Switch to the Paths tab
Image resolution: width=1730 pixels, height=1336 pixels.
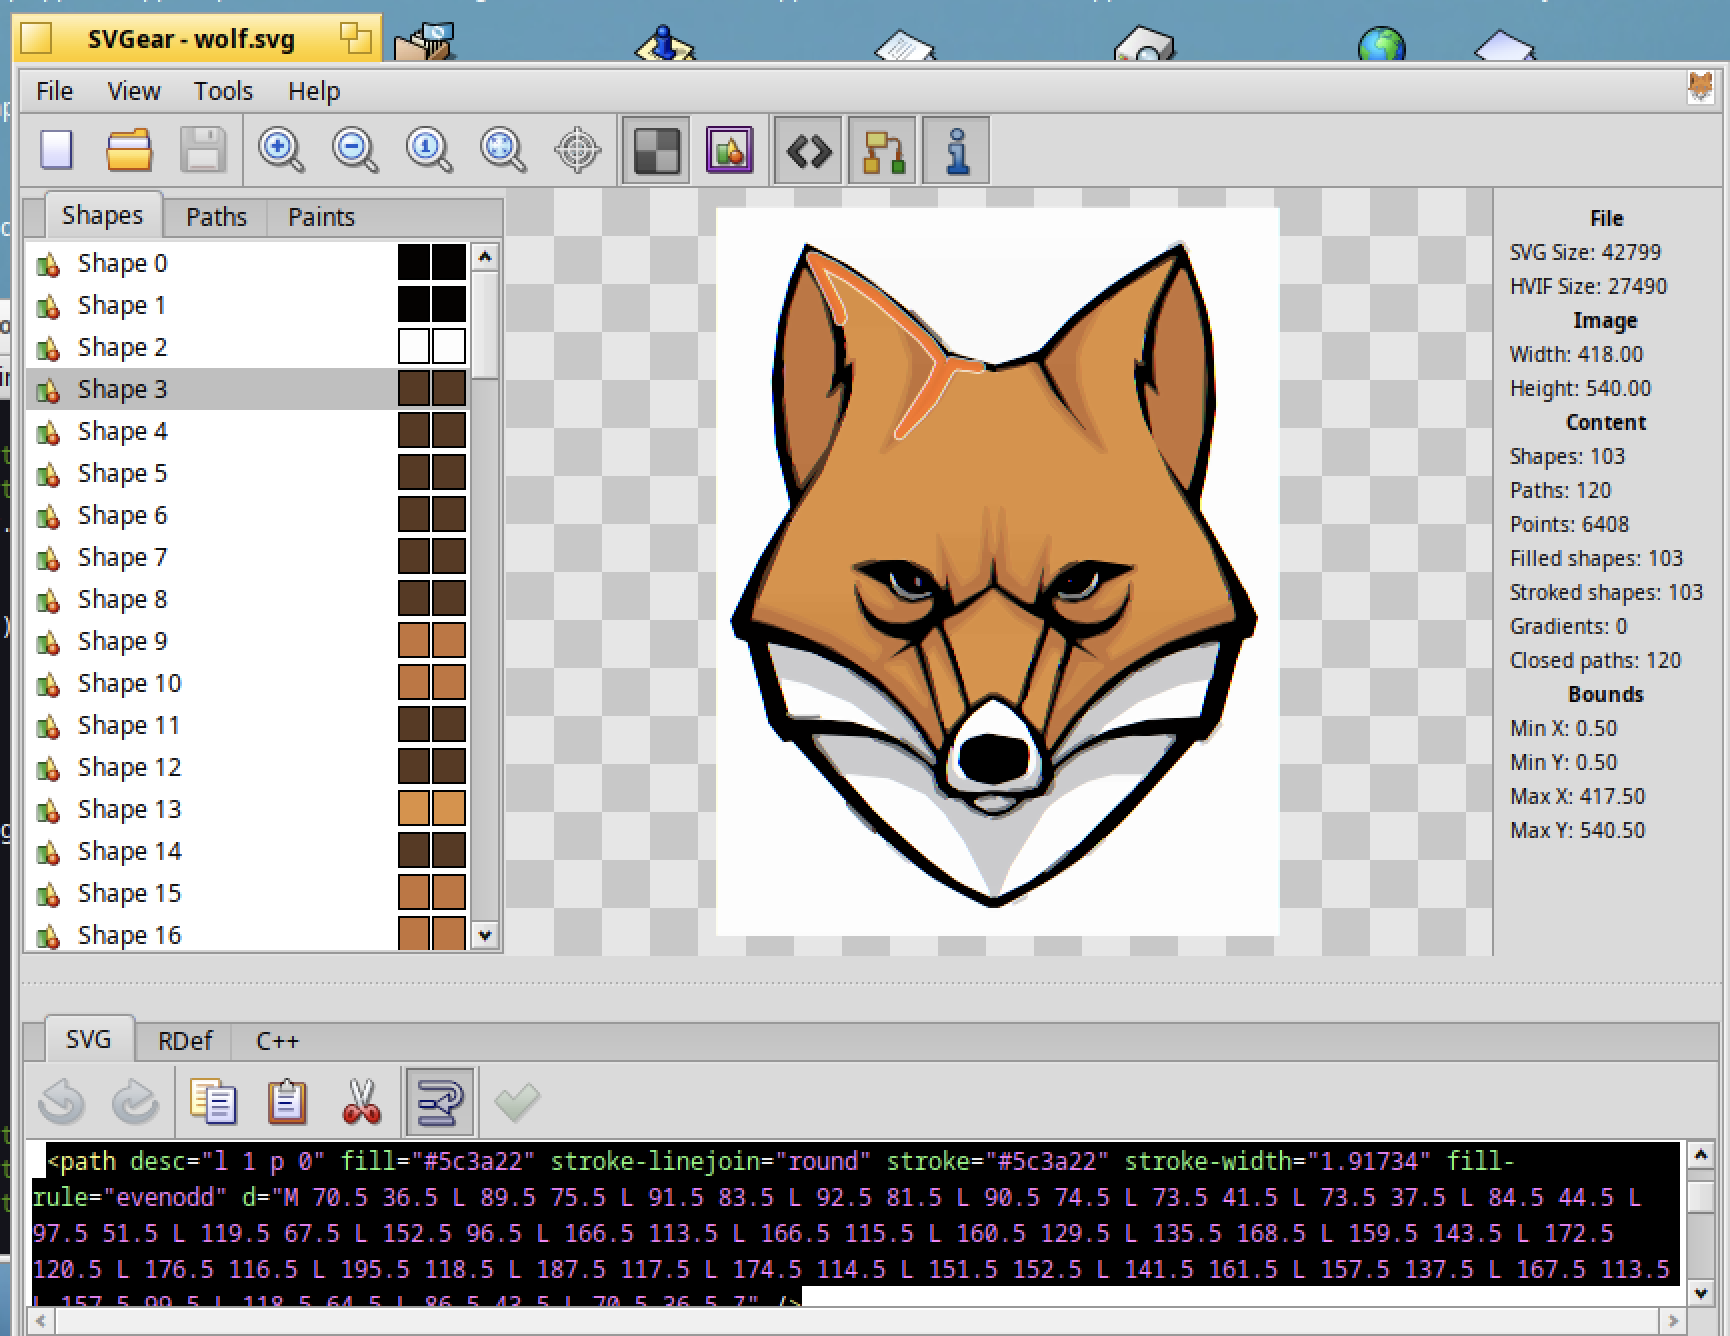pyautogui.click(x=216, y=217)
